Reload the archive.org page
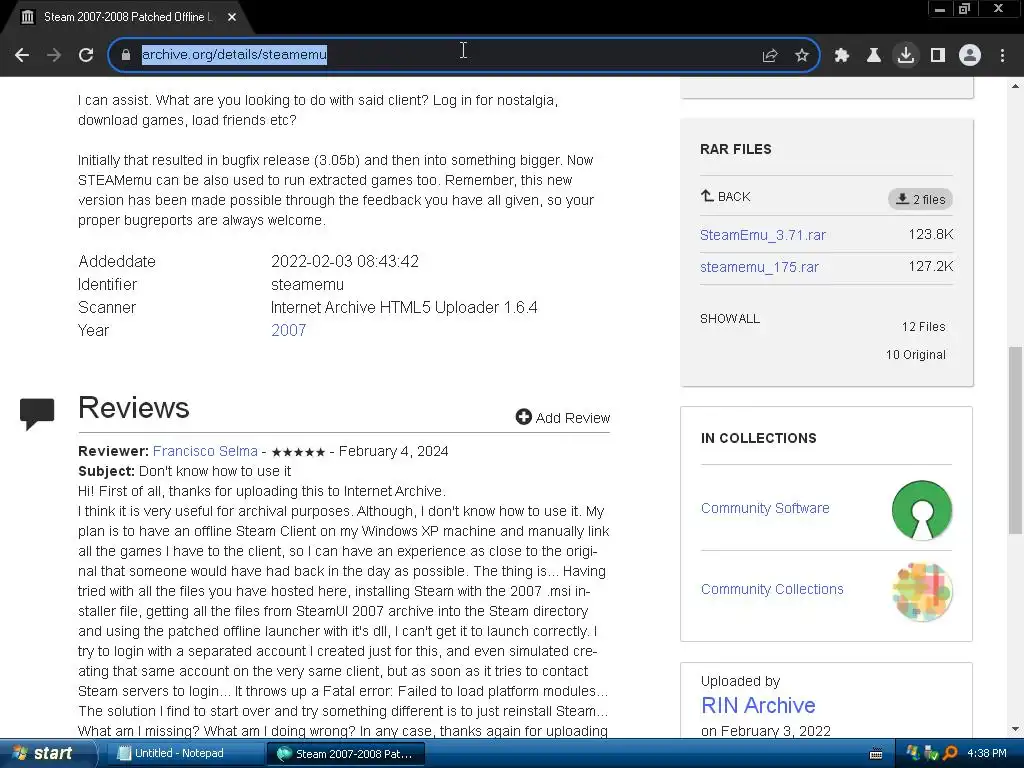The height and width of the screenshot is (768, 1024). pyautogui.click(x=86, y=55)
